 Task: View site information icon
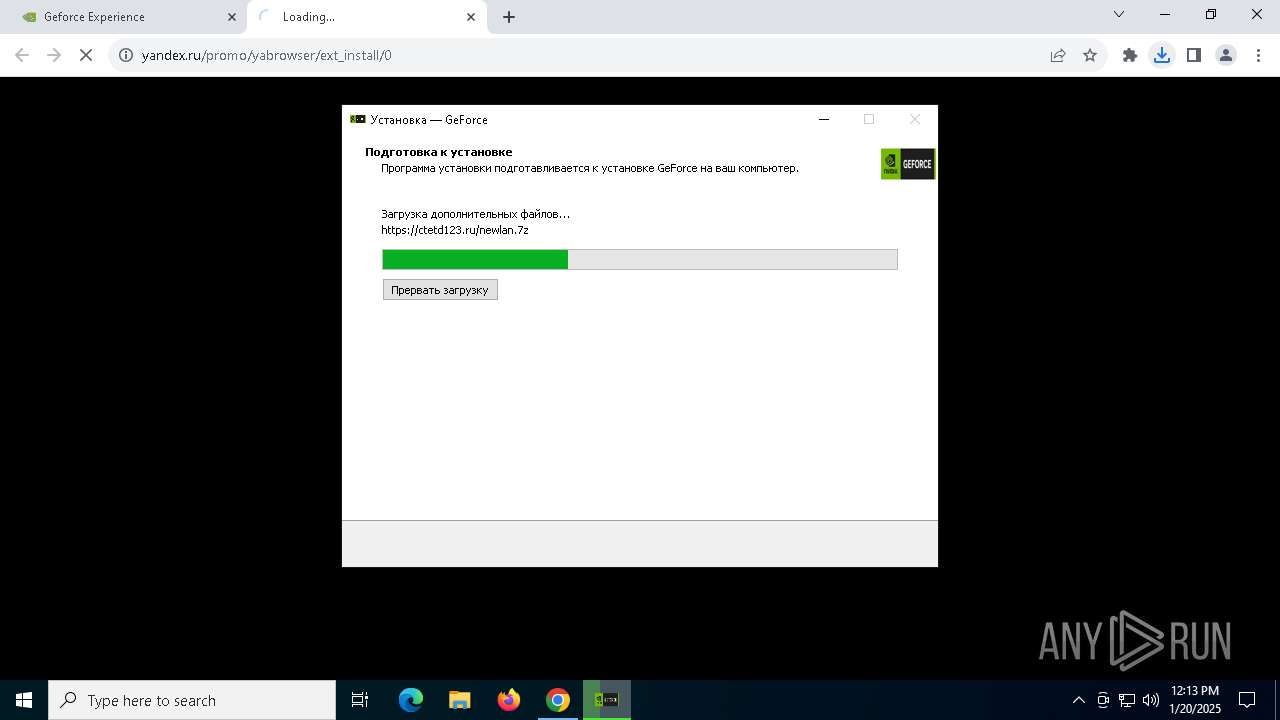click(x=126, y=55)
